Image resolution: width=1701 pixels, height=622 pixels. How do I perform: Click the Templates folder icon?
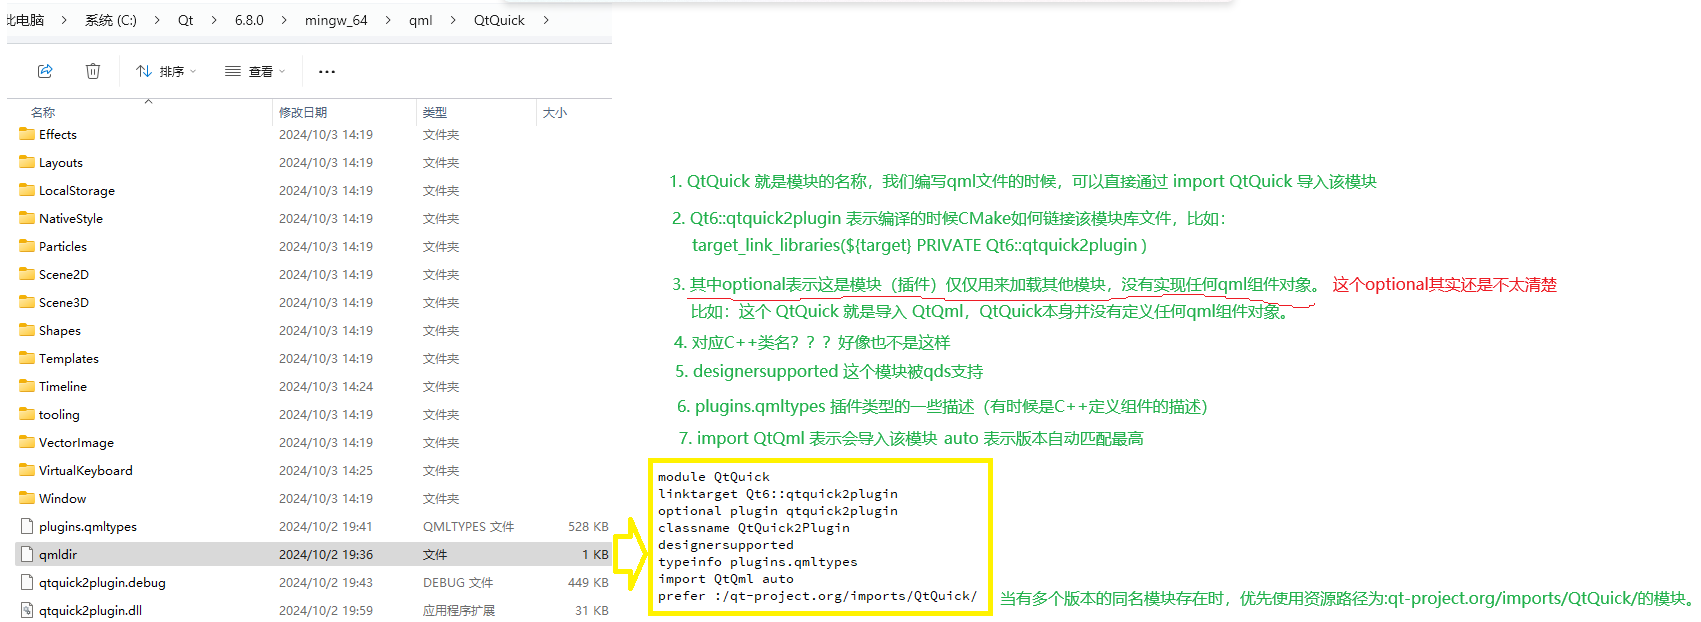click(27, 358)
